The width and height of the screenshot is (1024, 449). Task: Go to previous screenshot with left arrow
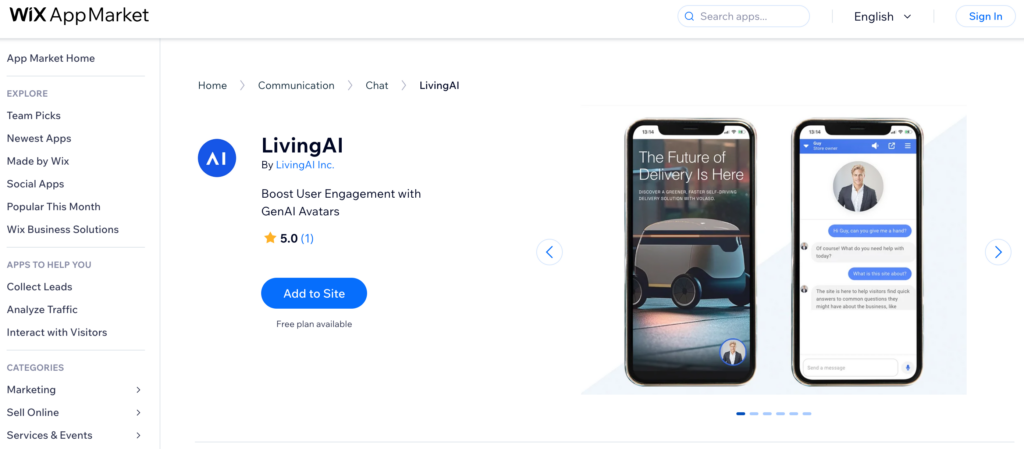[549, 252]
